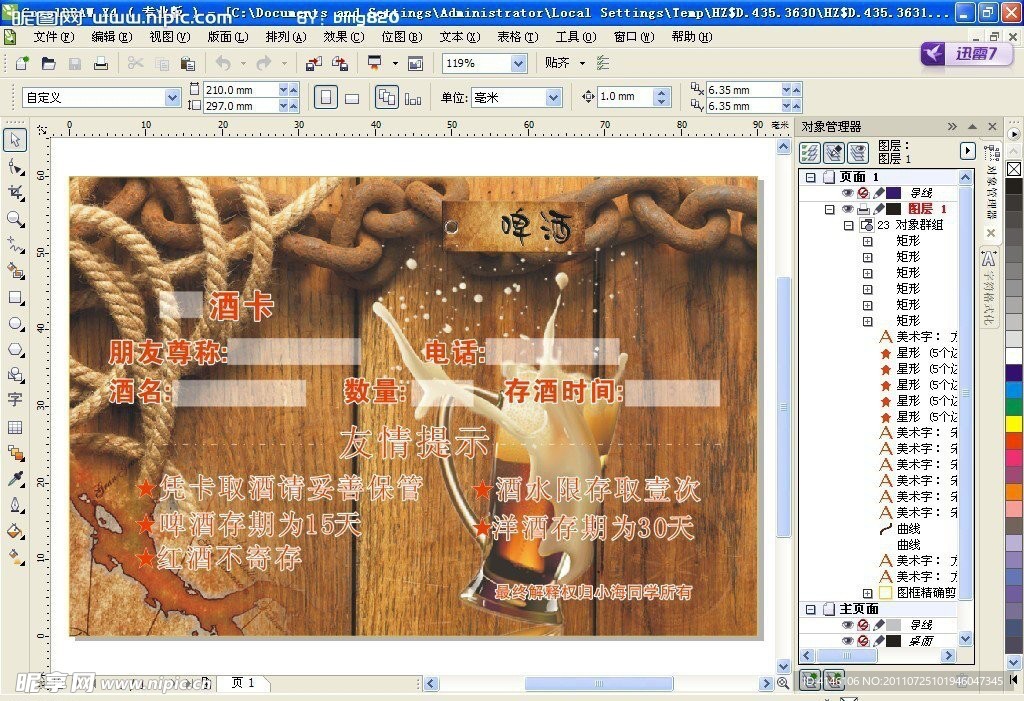Click the nudge offset 1.0 mm field
Image resolution: width=1024 pixels, height=701 pixels.
tap(626, 97)
